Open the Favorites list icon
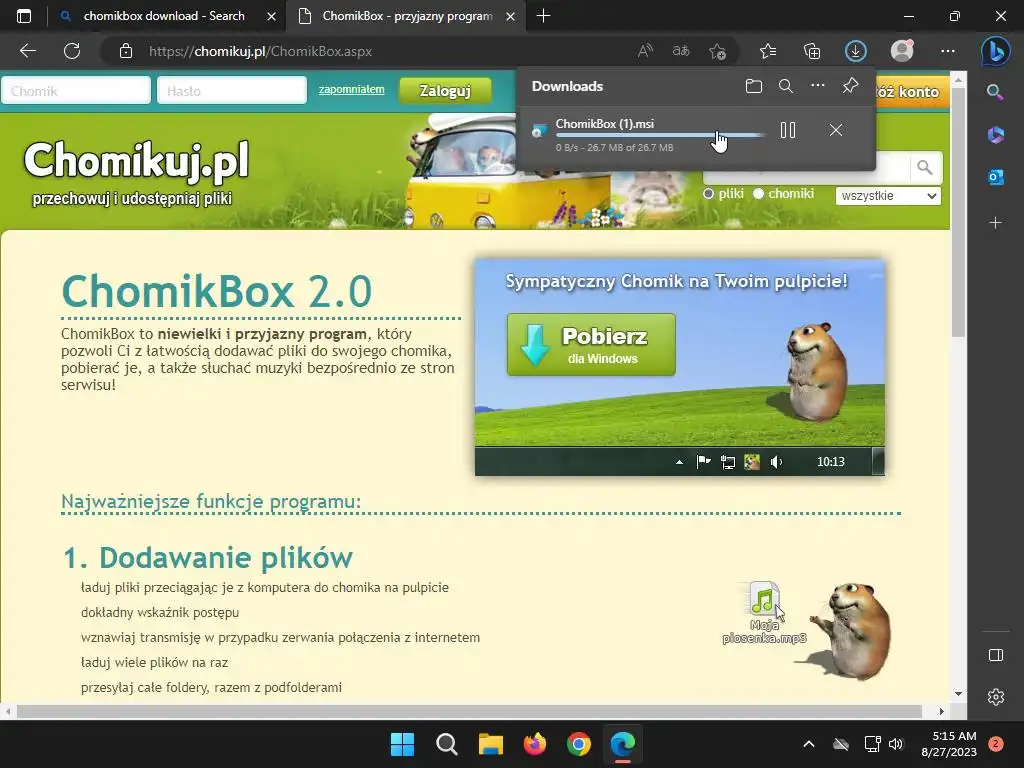The width and height of the screenshot is (1024, 768). [x=768, y=51]
